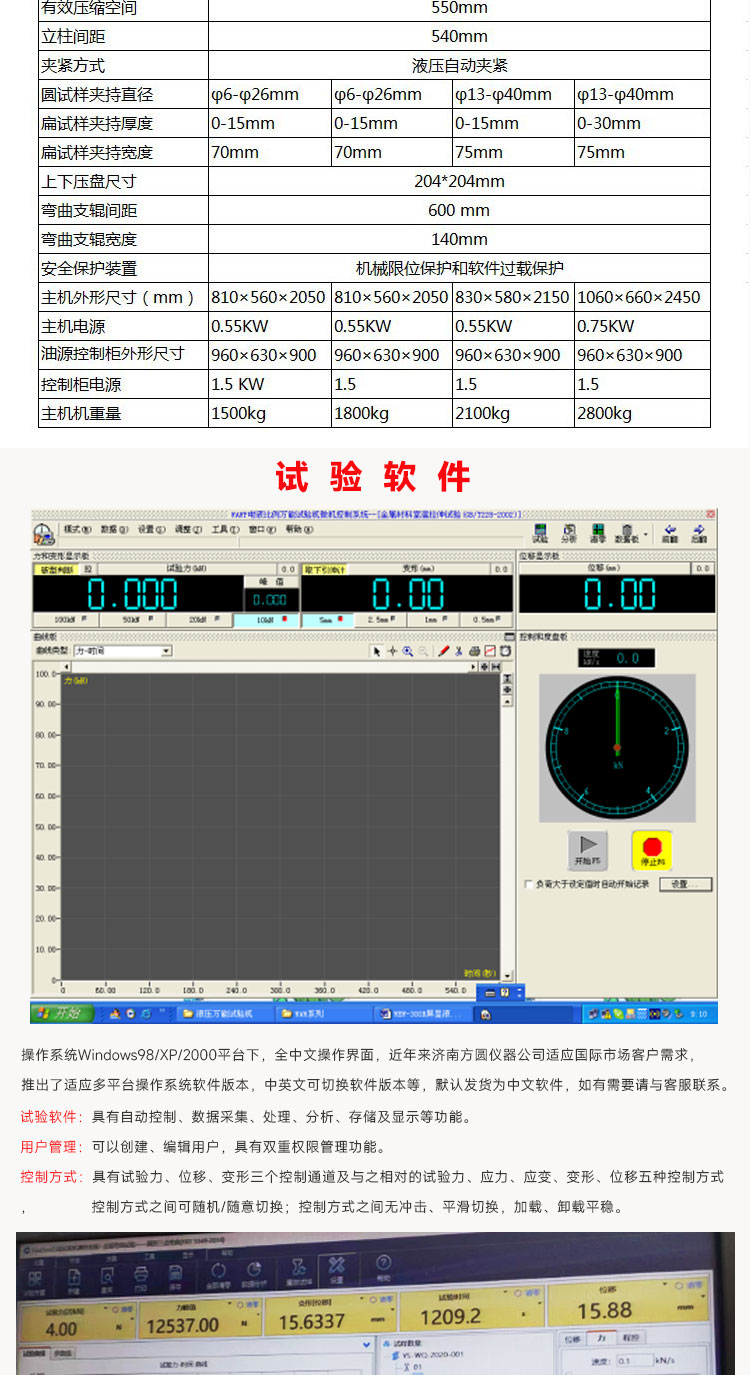
Task: Click the scissors cut icon in curve toolbar
Action: pos(459,651)
